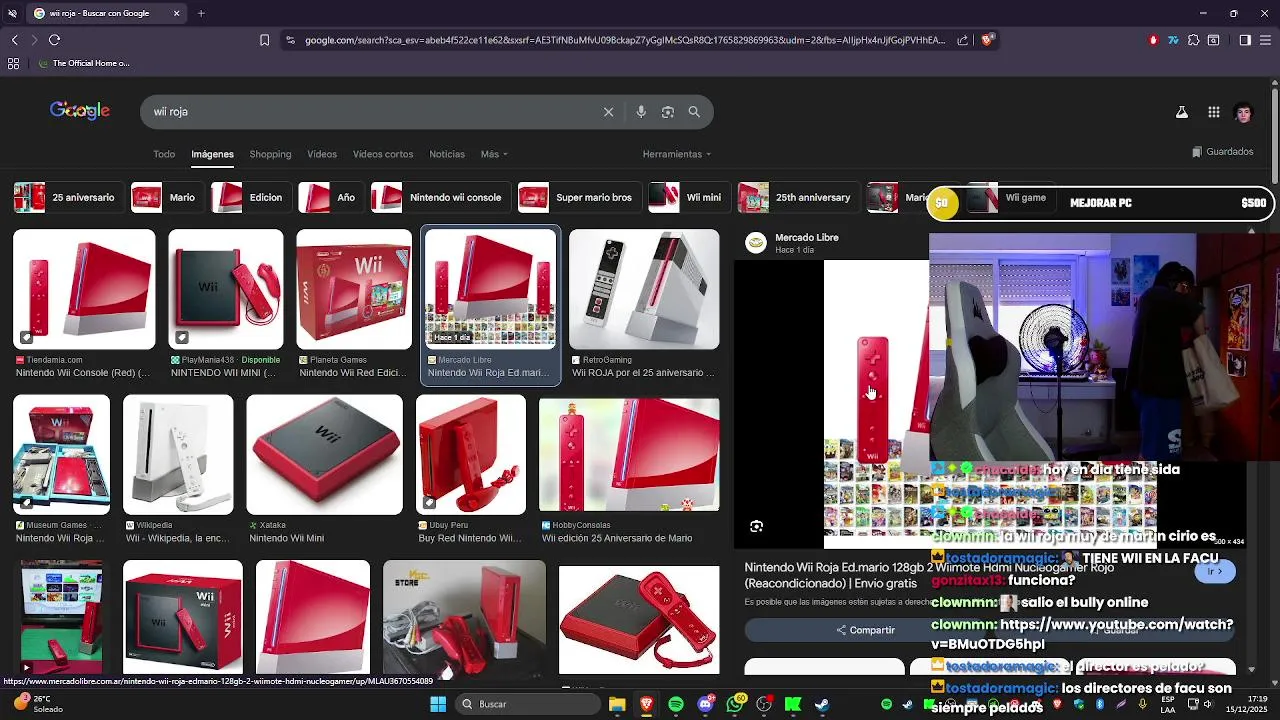Open the RetroGaming Wii ROJA image
This screenshot has width=1280, height=720.
coord(644,290)
